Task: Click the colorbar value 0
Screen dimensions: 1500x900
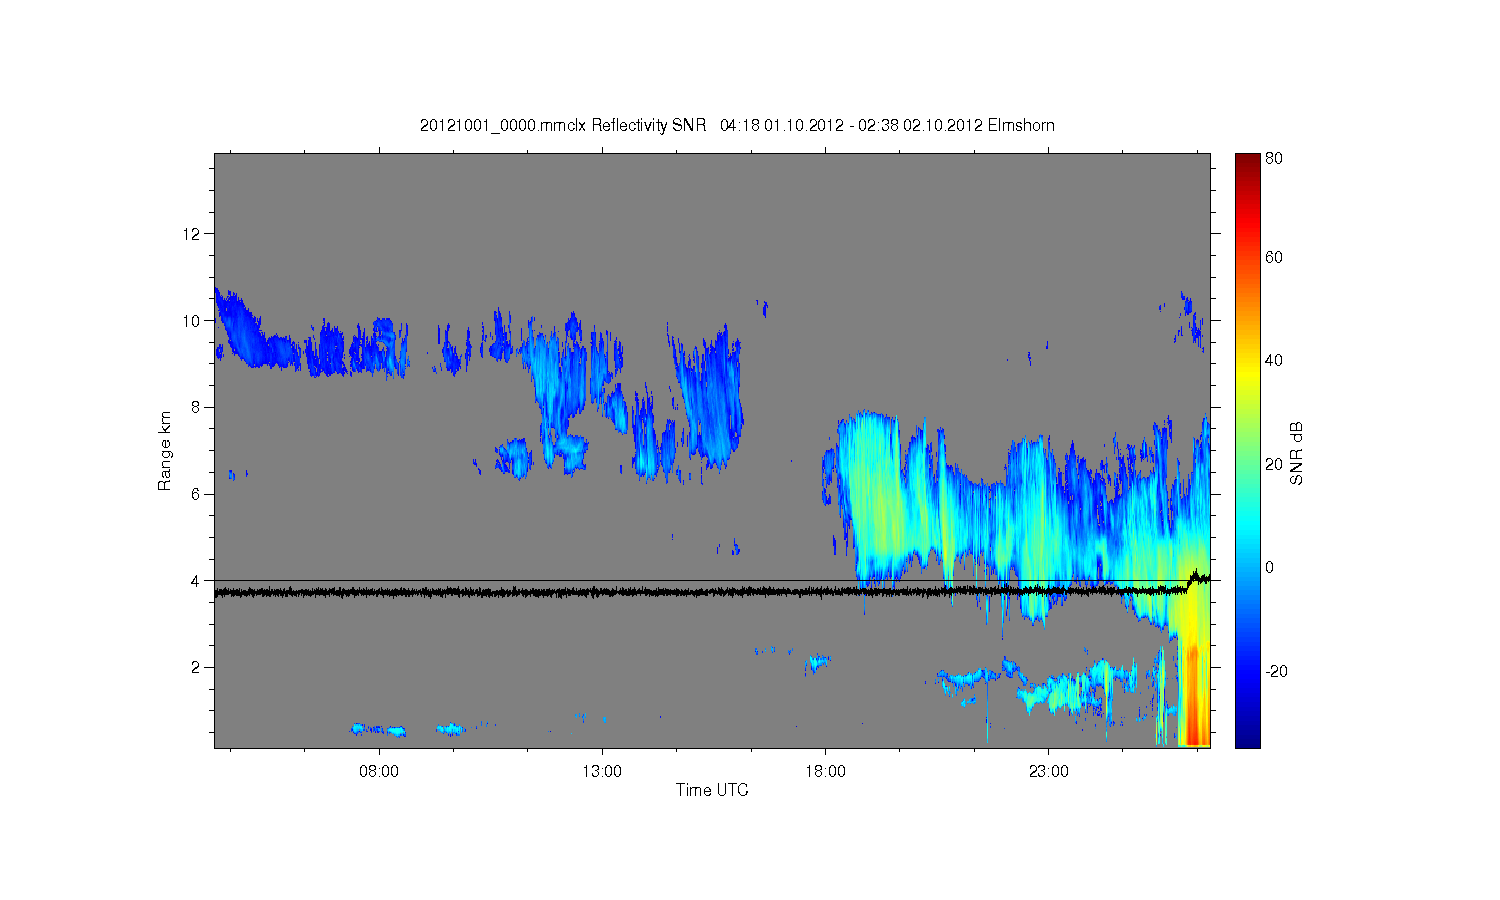Action: pyautogui.click(x=1270, y=567)
